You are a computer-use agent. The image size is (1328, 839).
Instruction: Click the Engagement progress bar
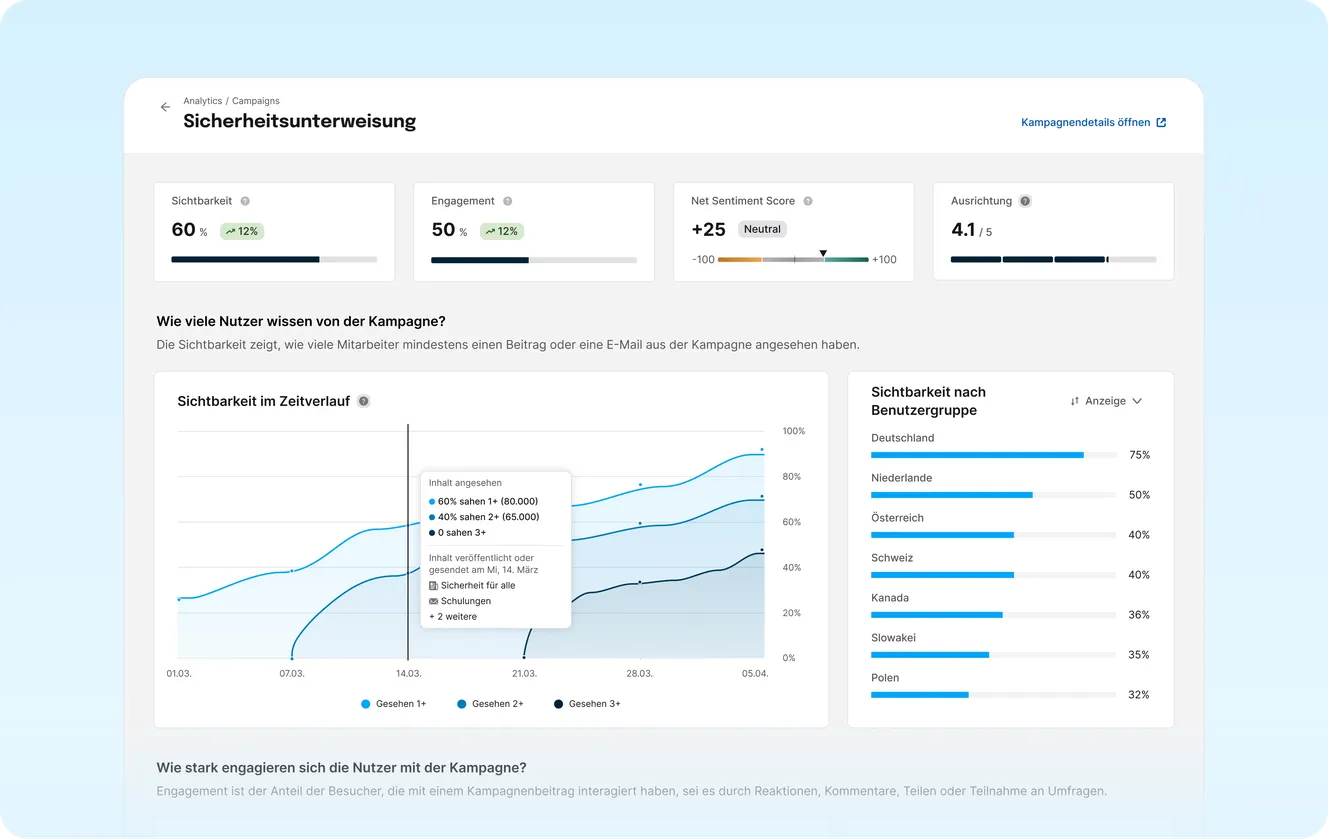tap(534, 260)
